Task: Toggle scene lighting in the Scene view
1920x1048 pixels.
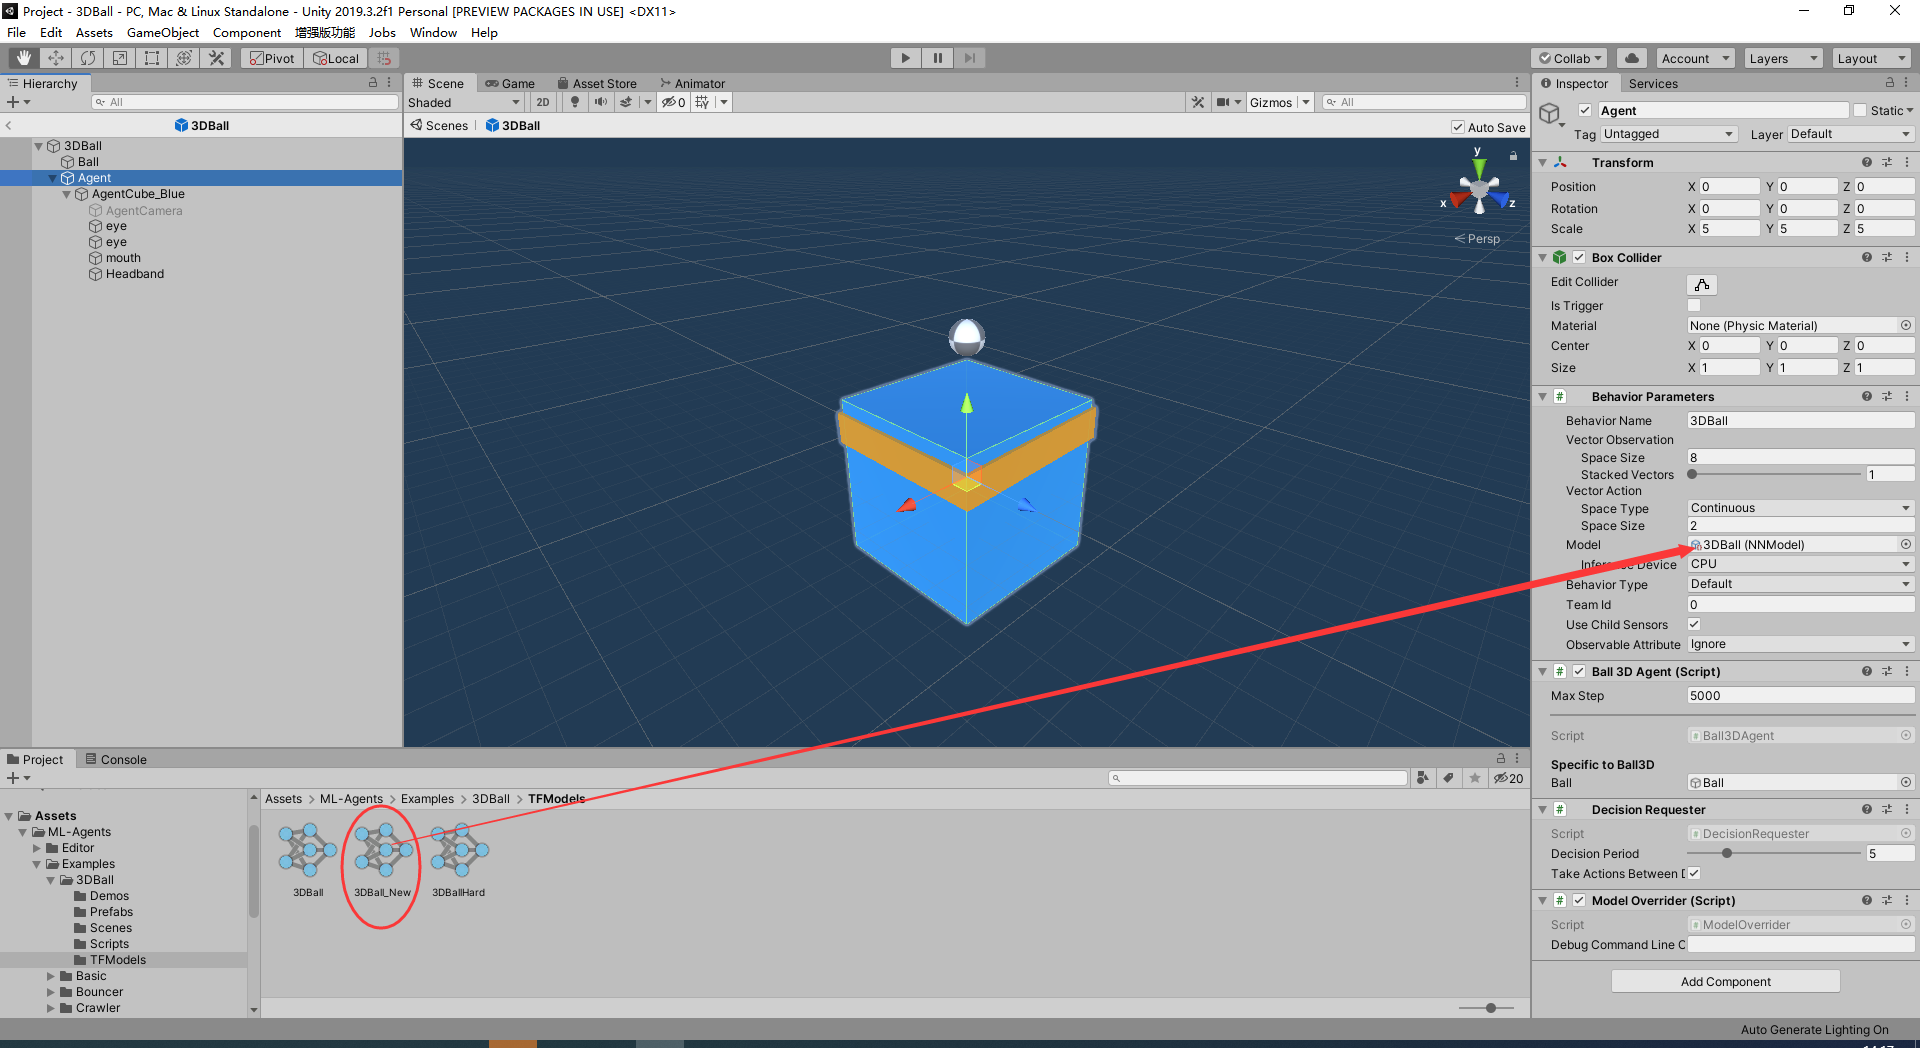Action: click(574, 101)
